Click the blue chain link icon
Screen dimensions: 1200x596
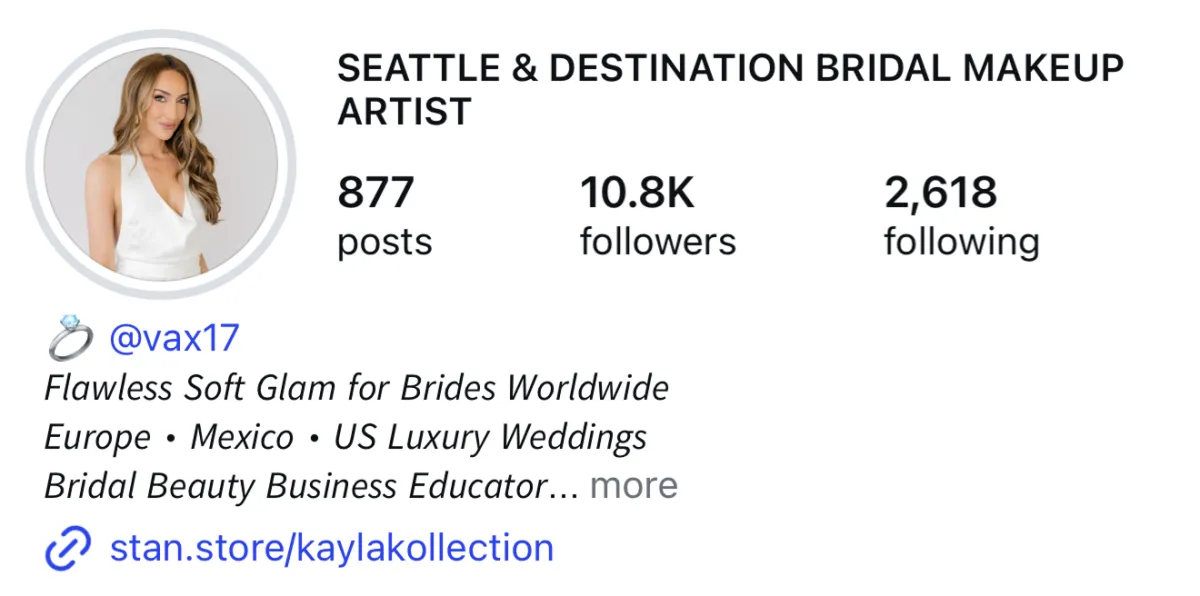pyautogui.click(x=68, y=549)
